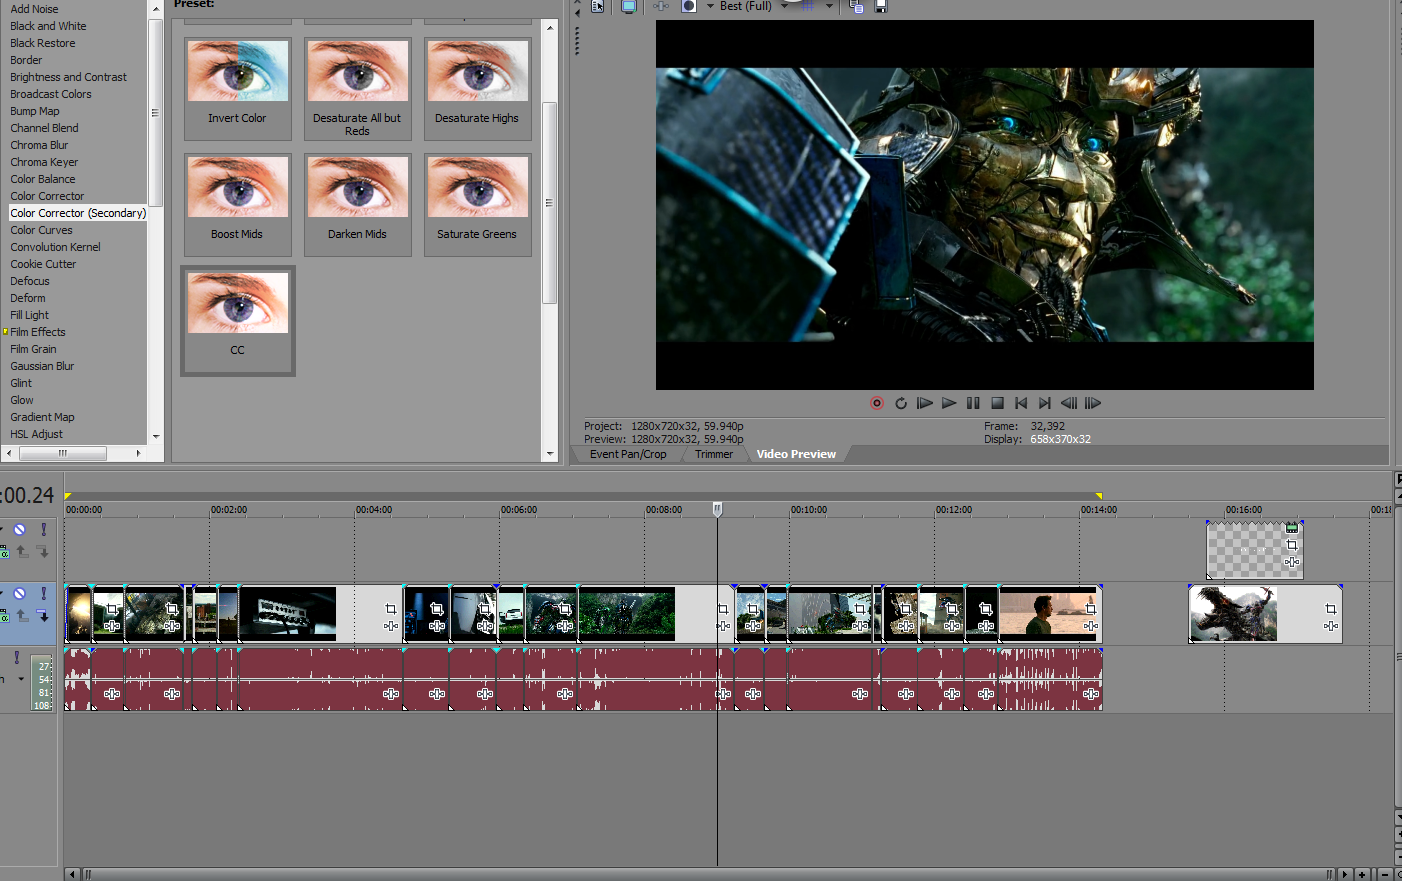Click the effects list down scroll arrow
The width and height of the screenshot is (1402, 881).
click(155, 437)
